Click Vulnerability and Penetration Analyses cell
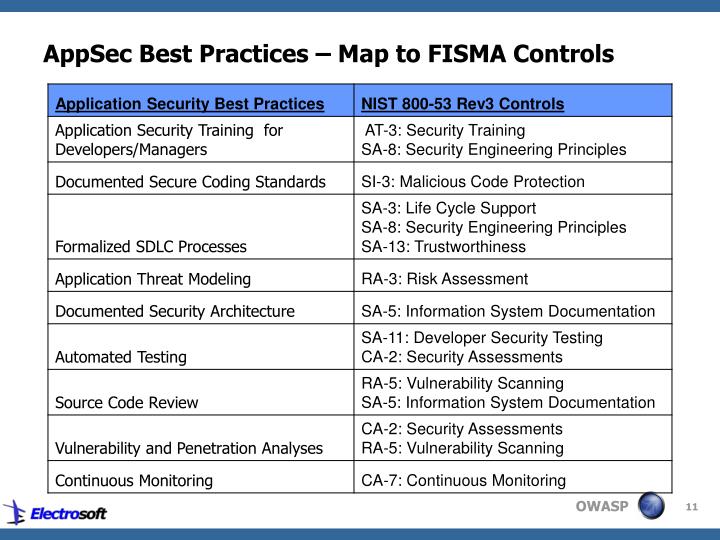This screenshot has height=540, width=720. [x=201, y=438]
